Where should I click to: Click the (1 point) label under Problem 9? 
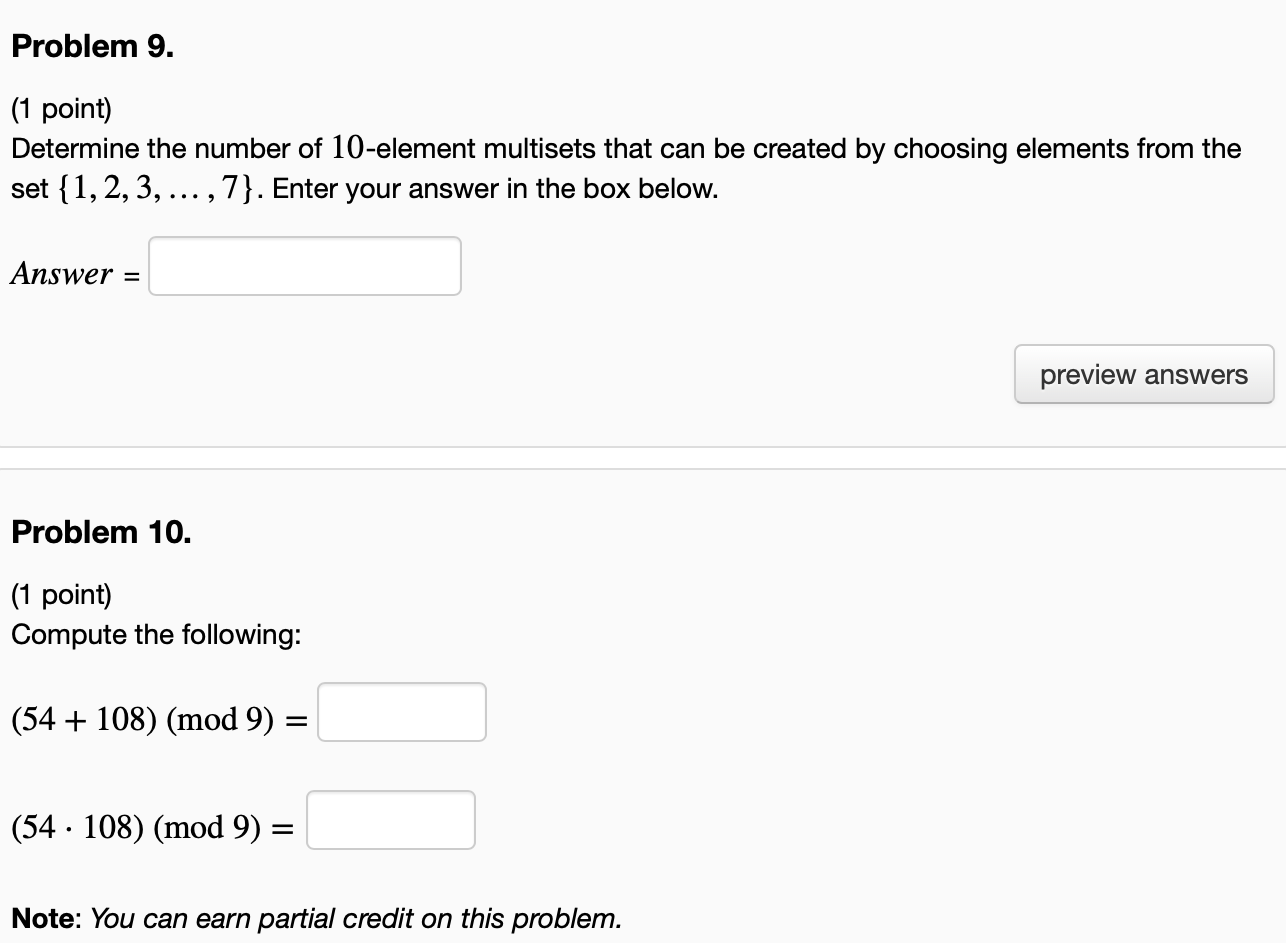58,108
